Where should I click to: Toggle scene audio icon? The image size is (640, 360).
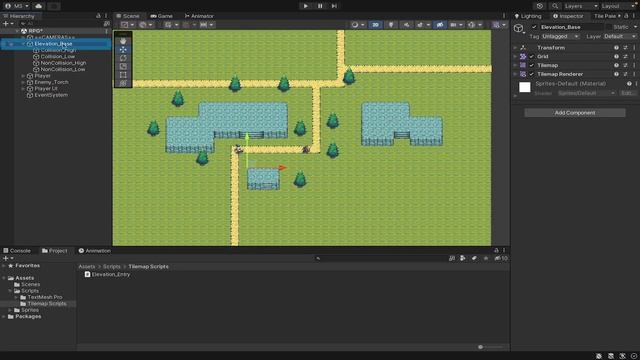[407, 25]
